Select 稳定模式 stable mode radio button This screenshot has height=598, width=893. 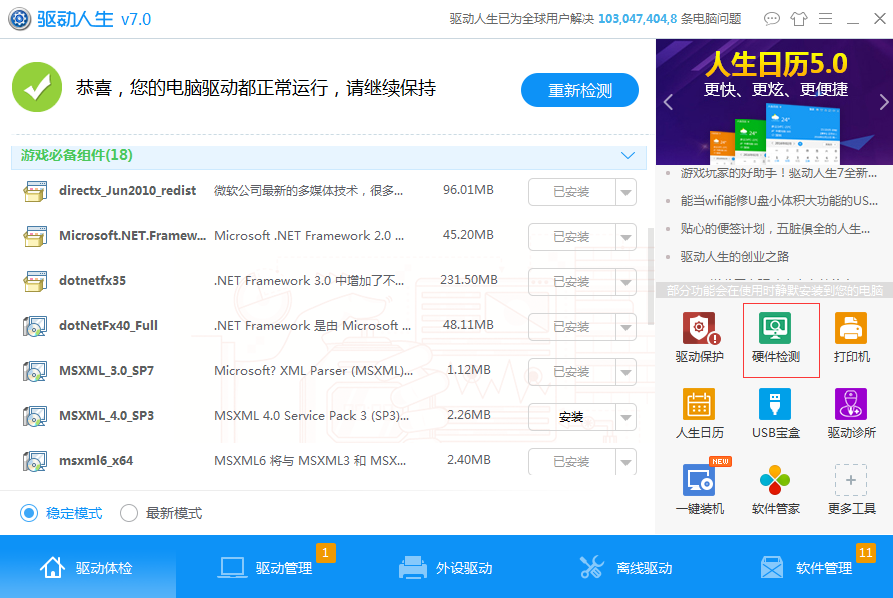click(x=29, y=513)
